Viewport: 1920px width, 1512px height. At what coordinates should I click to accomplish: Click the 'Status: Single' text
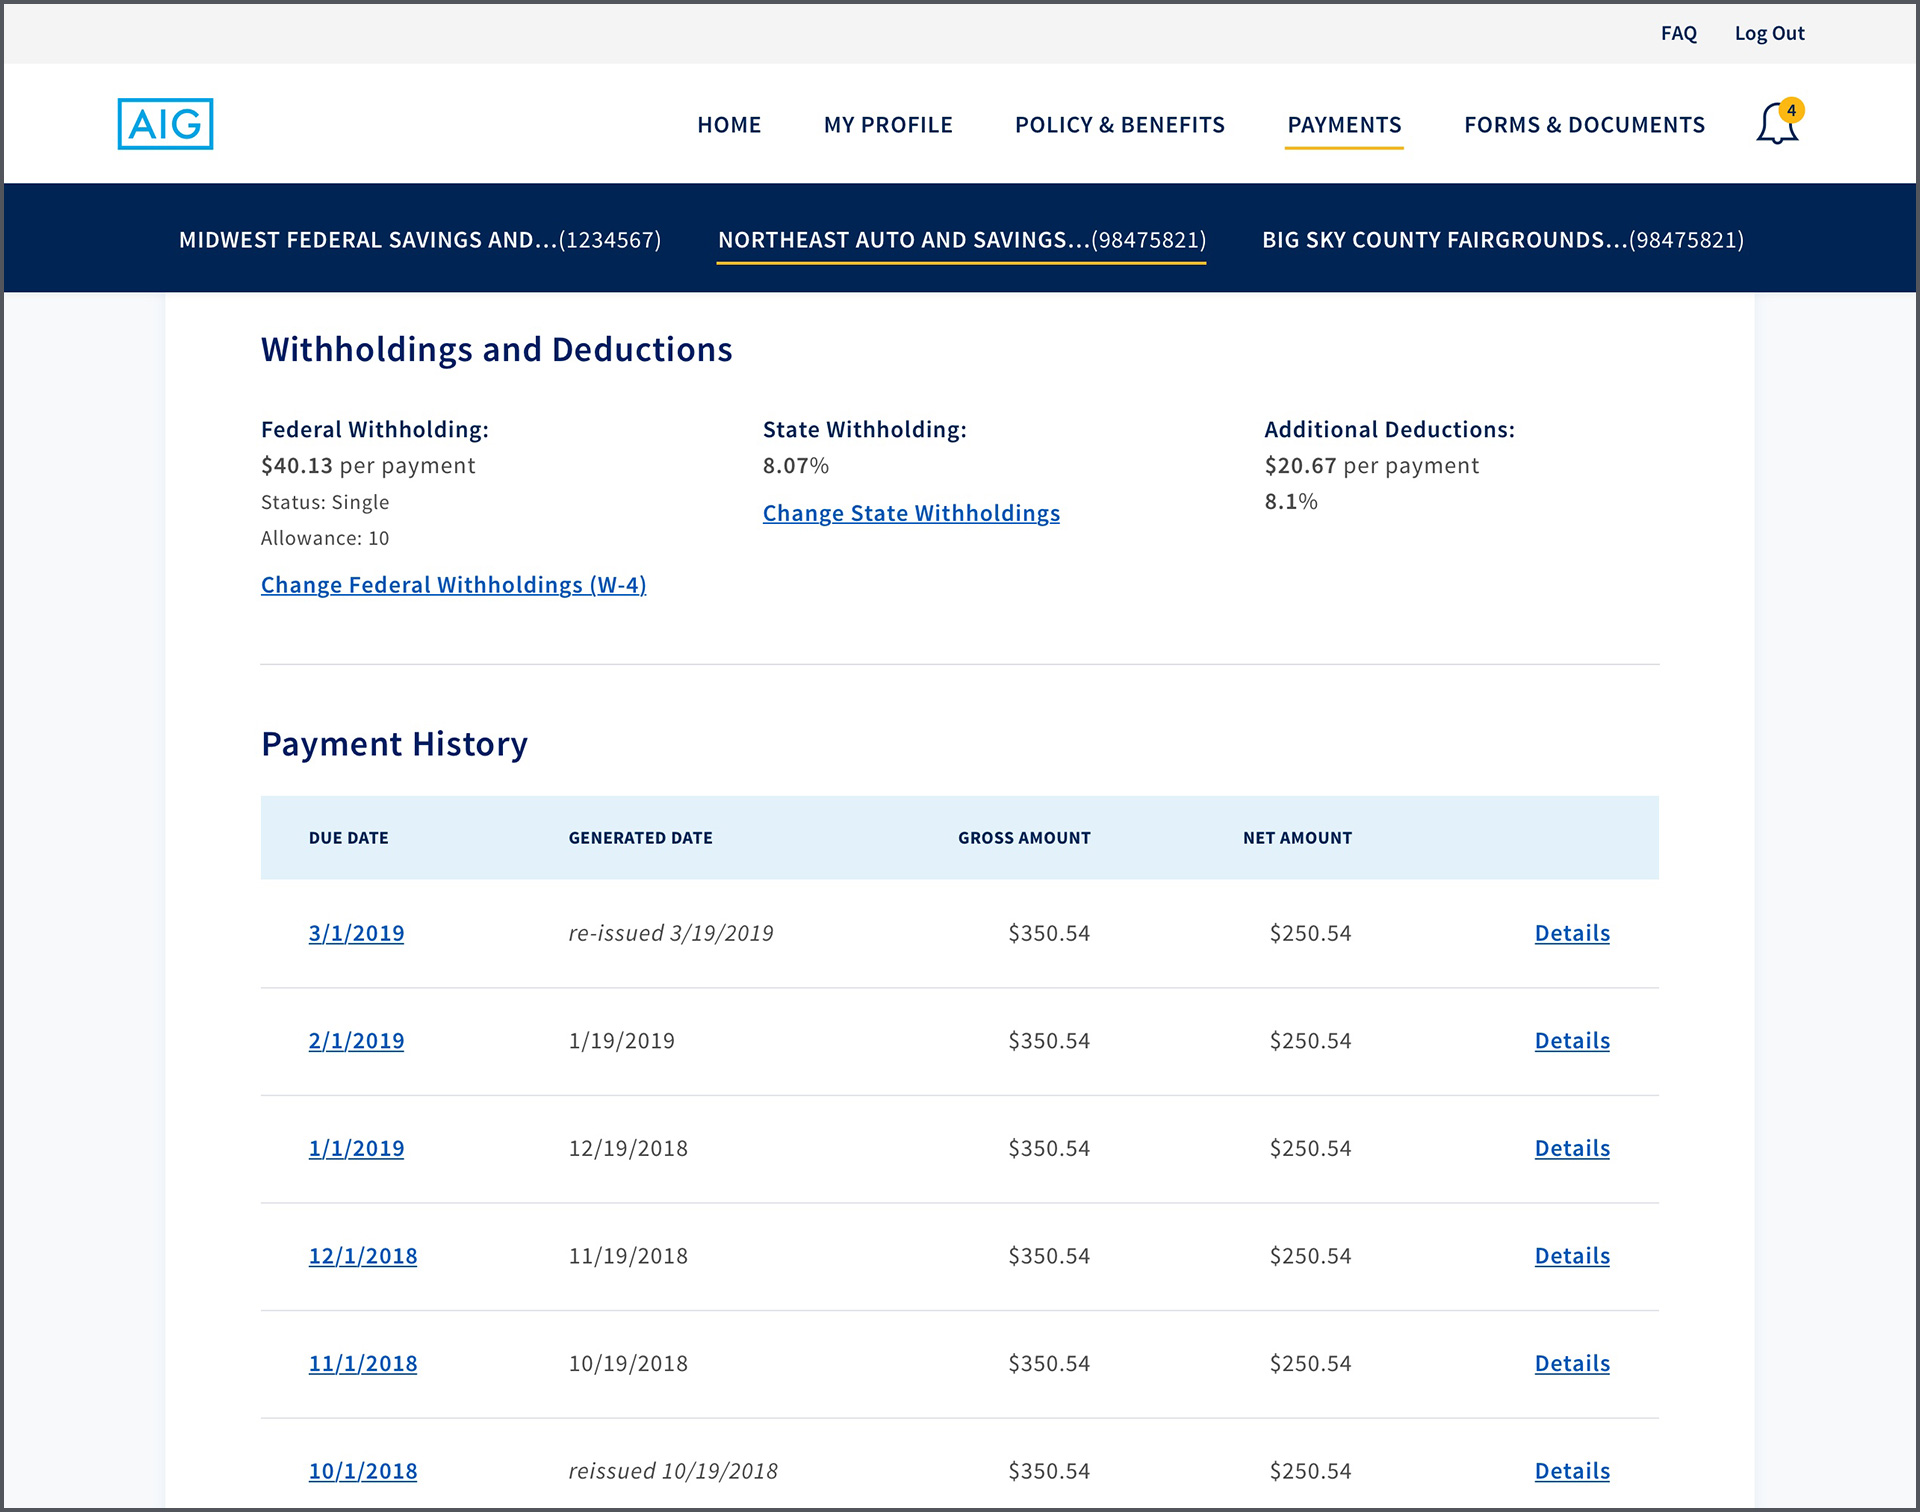point(325,502)
